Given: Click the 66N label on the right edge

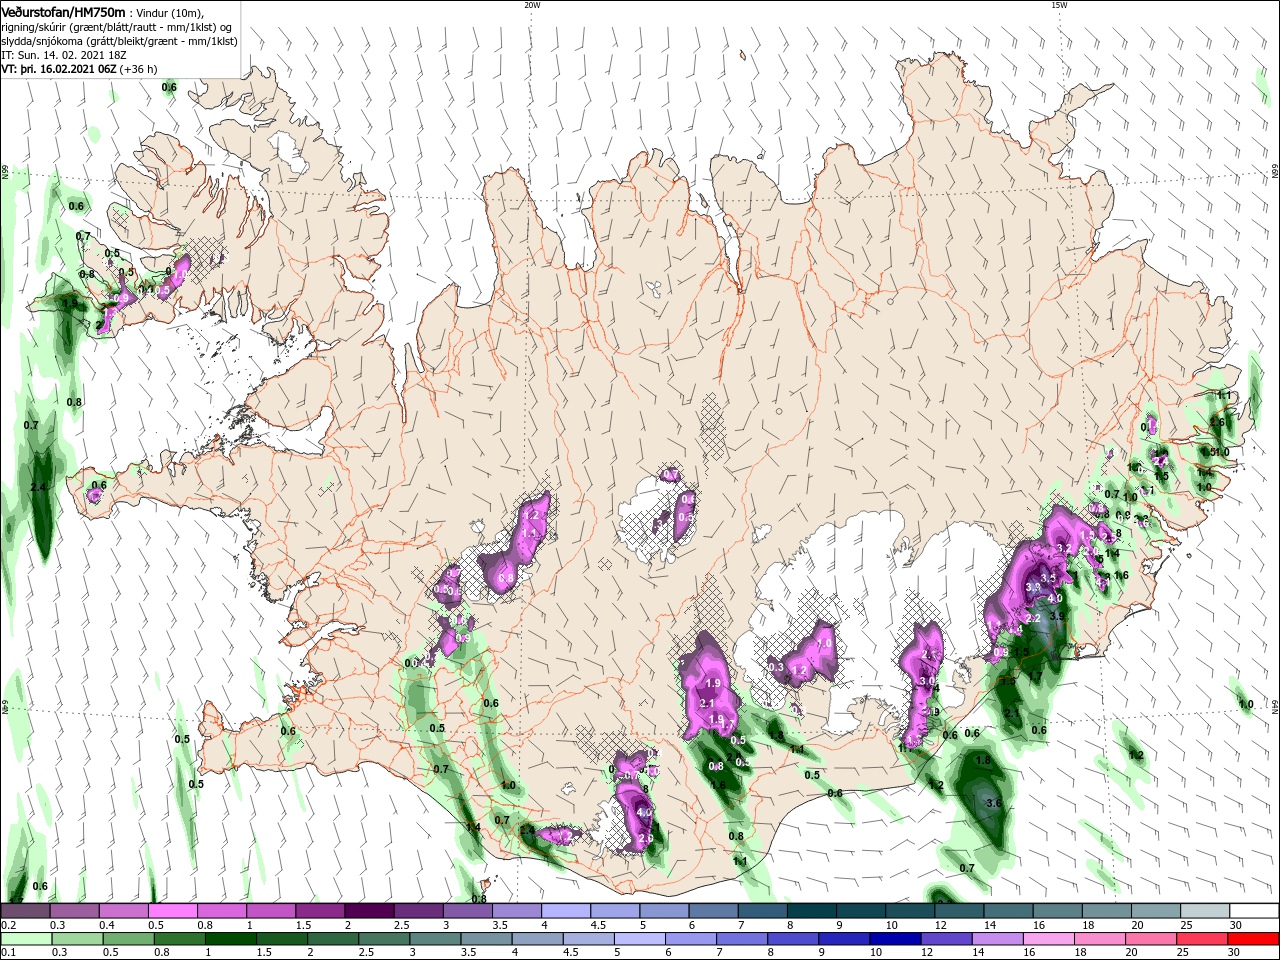Looking at the screenshot, I should click(x=1275, y=173).
